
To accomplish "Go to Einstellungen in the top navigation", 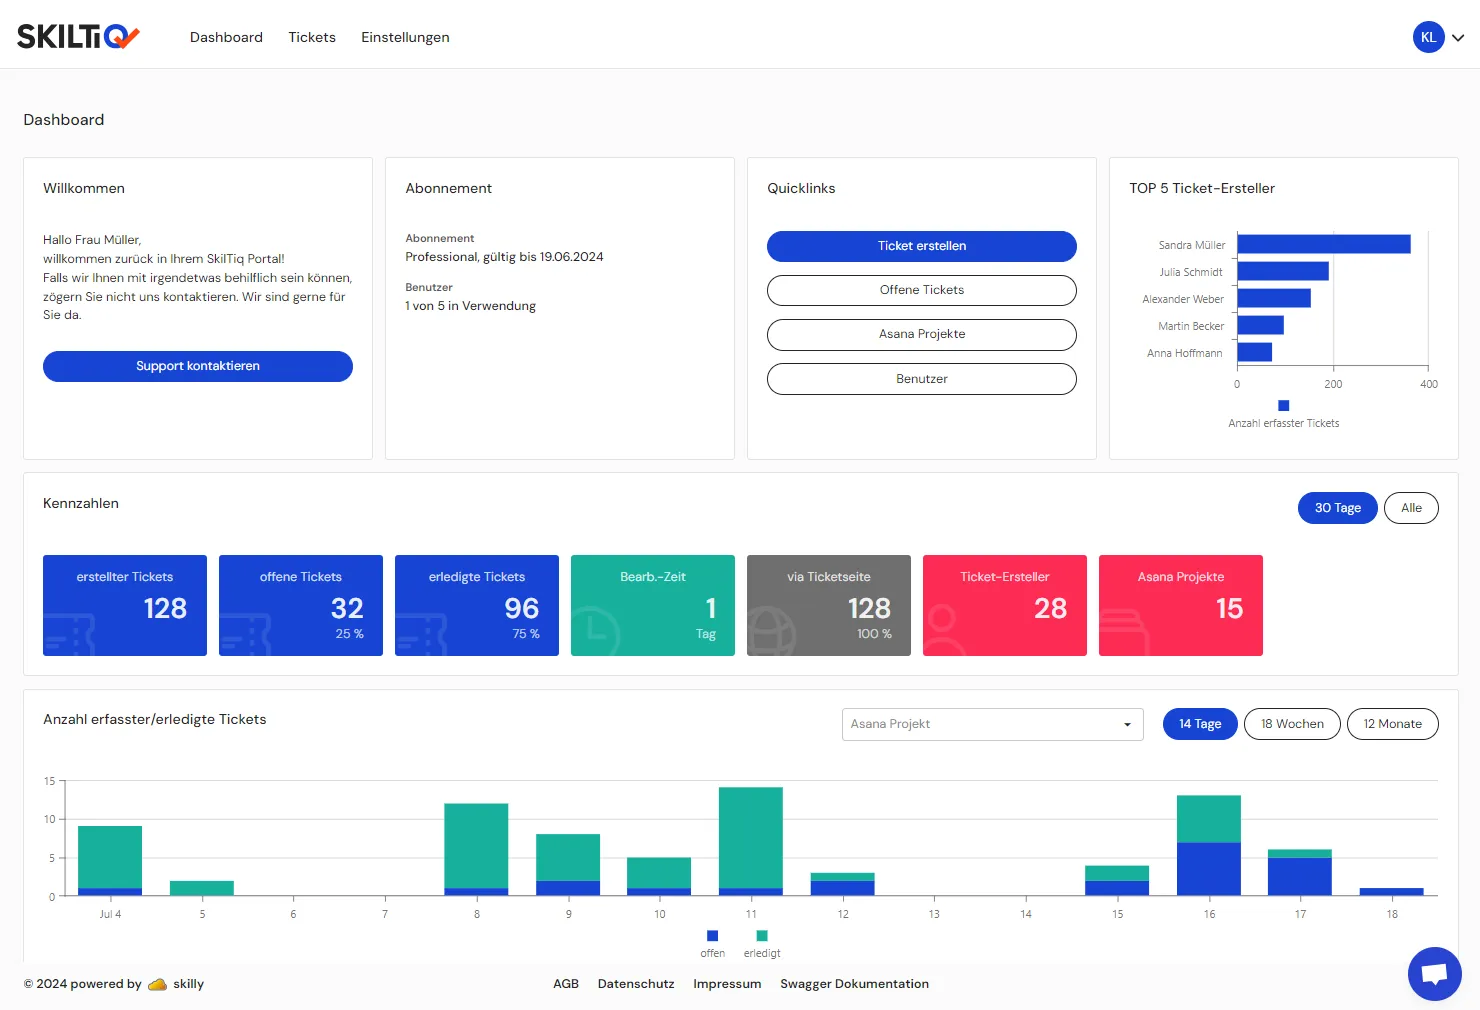I will point(405,37).
